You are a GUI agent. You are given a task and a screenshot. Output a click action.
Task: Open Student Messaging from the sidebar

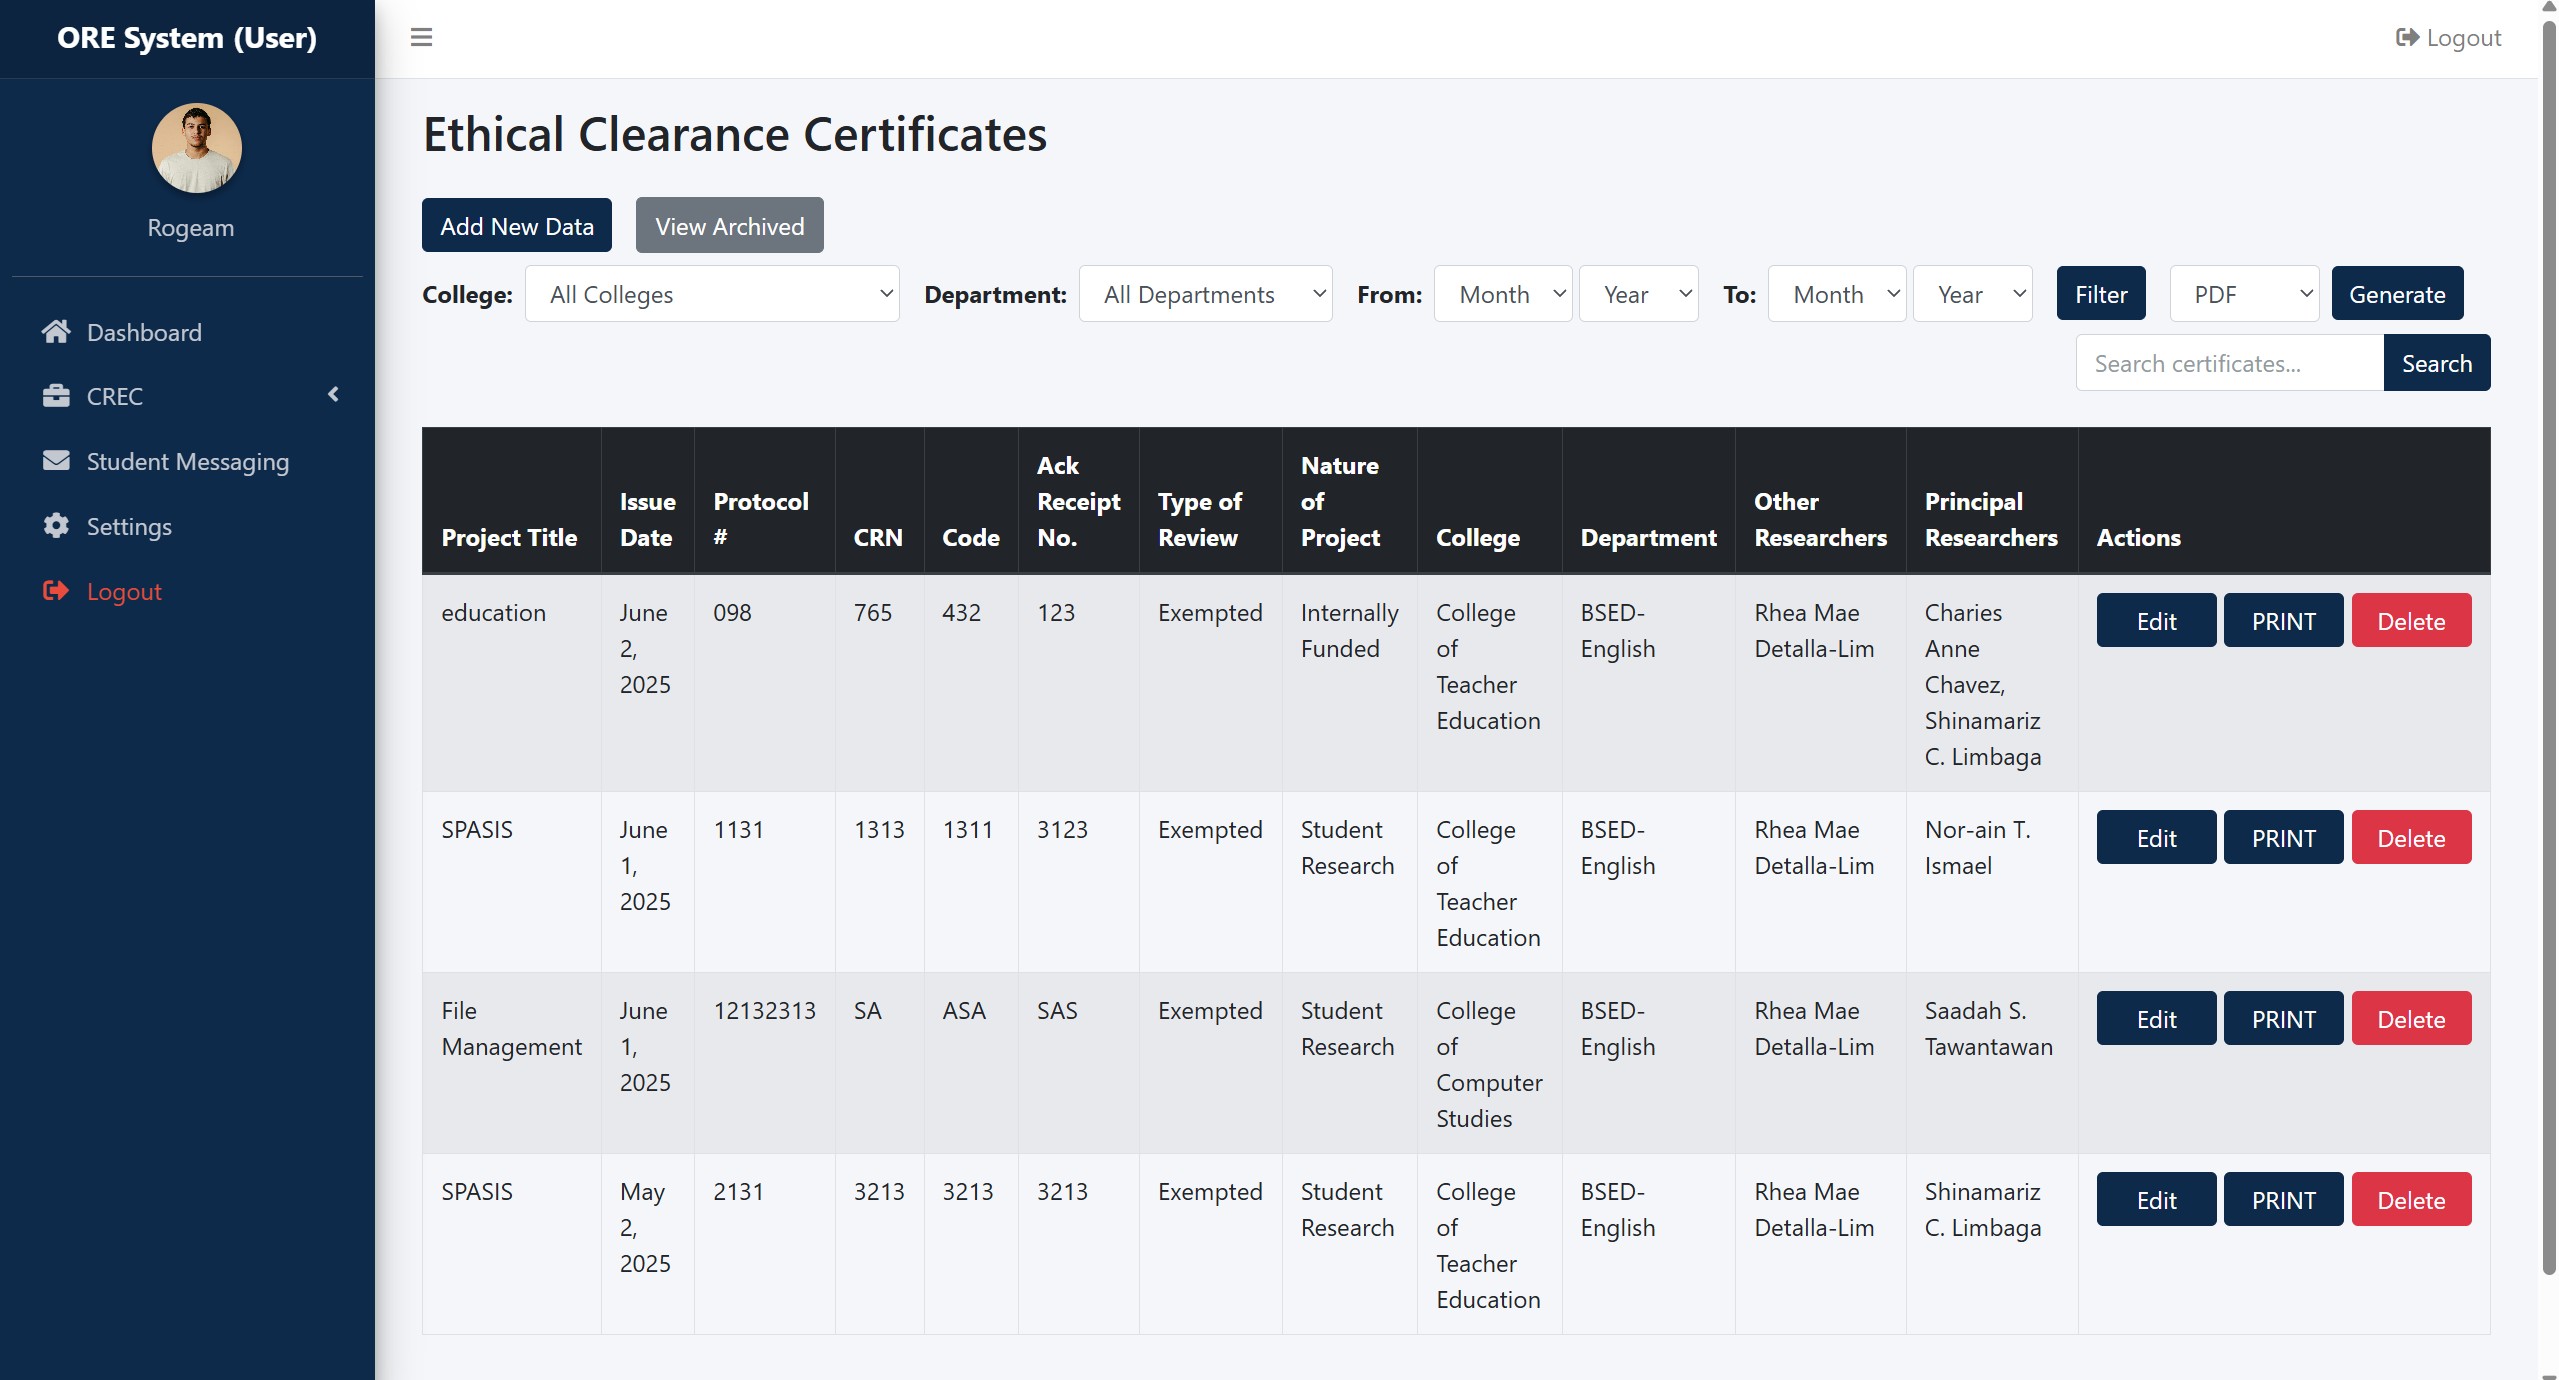pyautogui.click(x=187, y=461)
